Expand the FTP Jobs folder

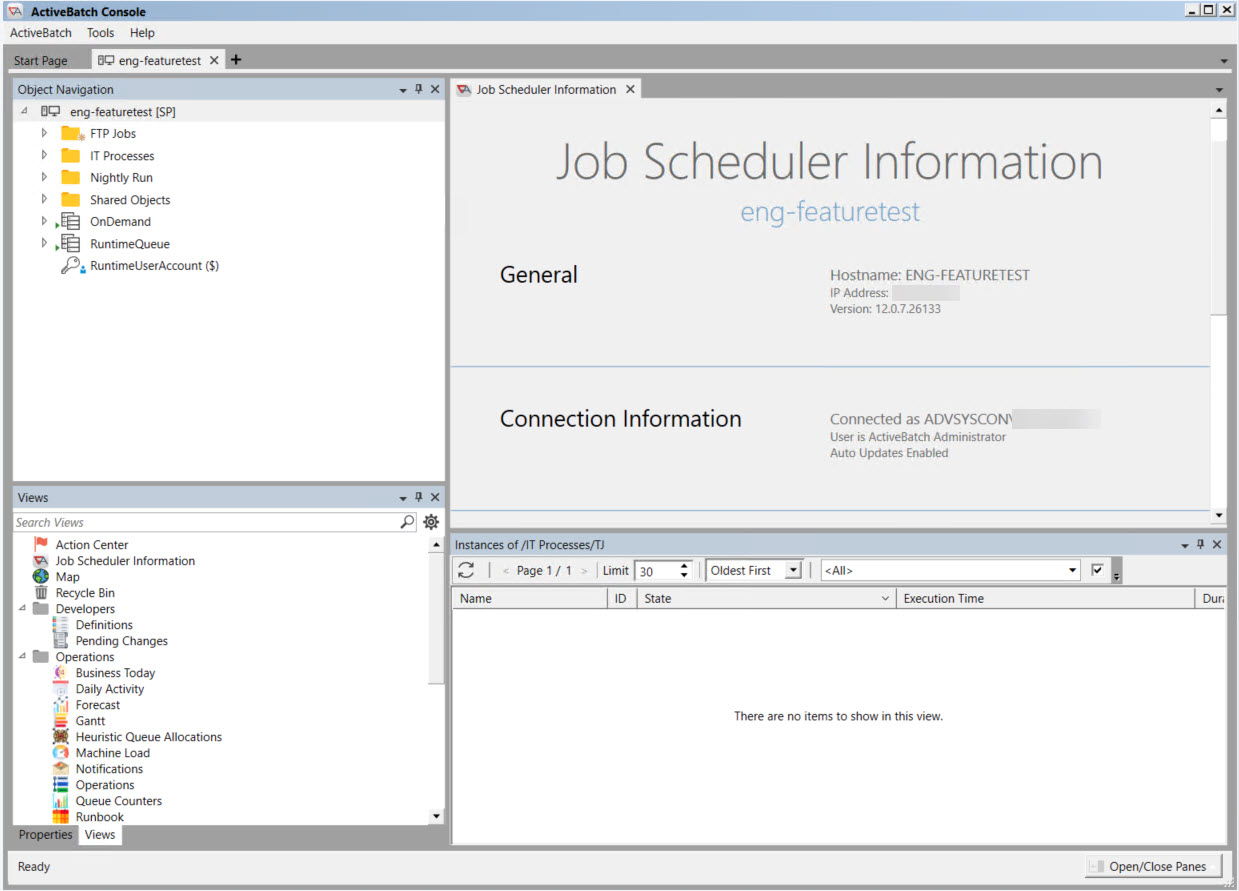44,133
